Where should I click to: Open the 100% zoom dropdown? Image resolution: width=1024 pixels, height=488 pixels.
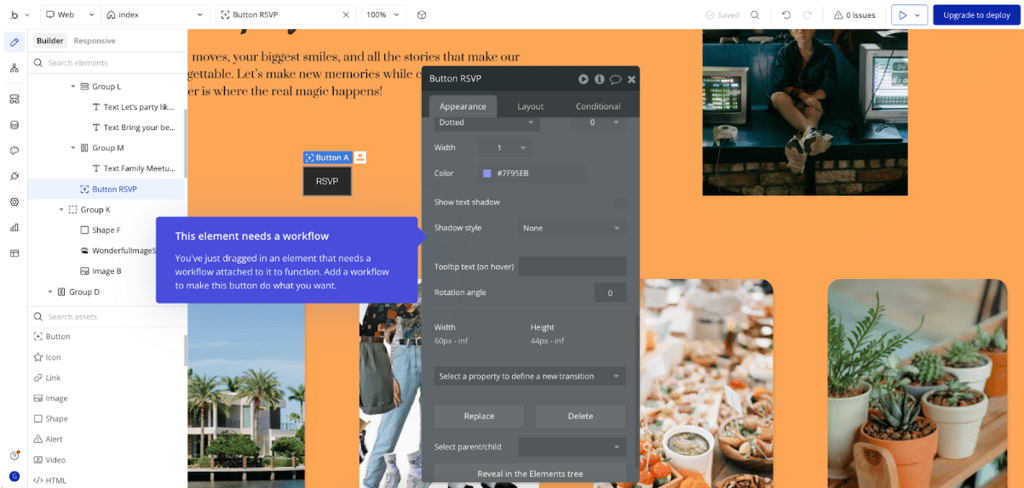point(384,15)
